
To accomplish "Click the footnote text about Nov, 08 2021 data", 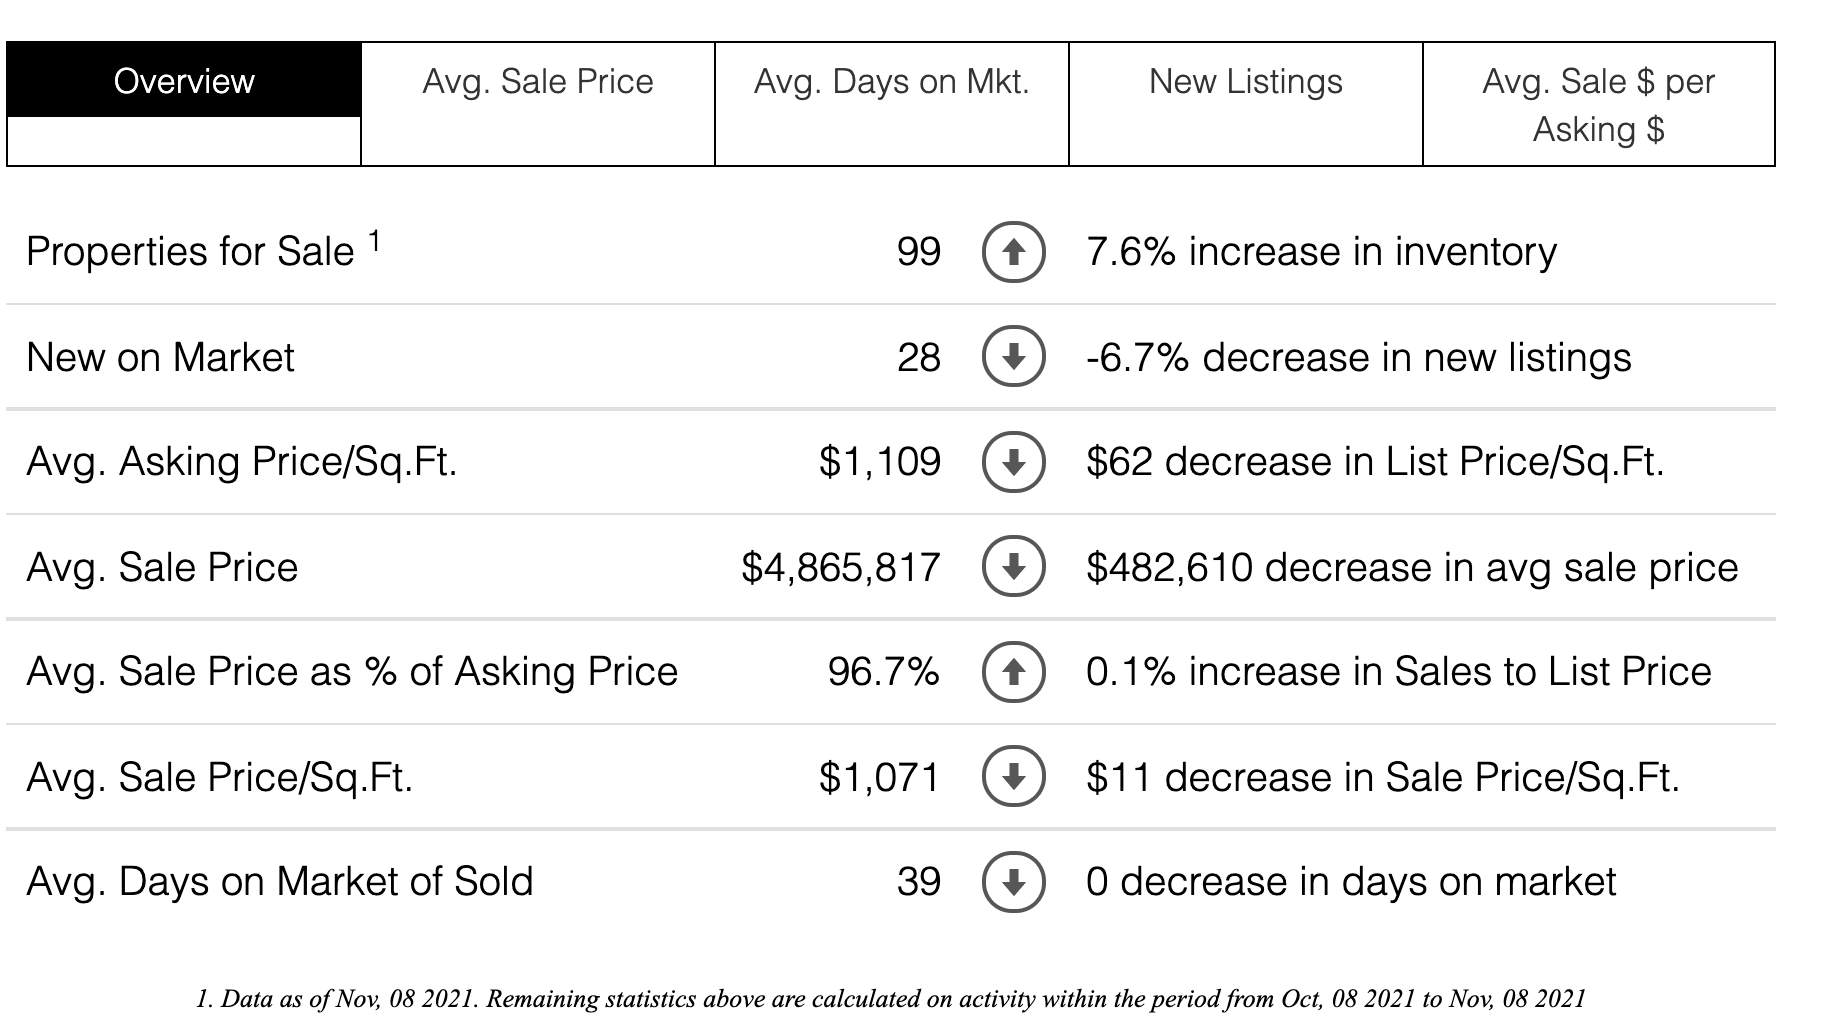I will pyautogui.click(x=890, y=998).
